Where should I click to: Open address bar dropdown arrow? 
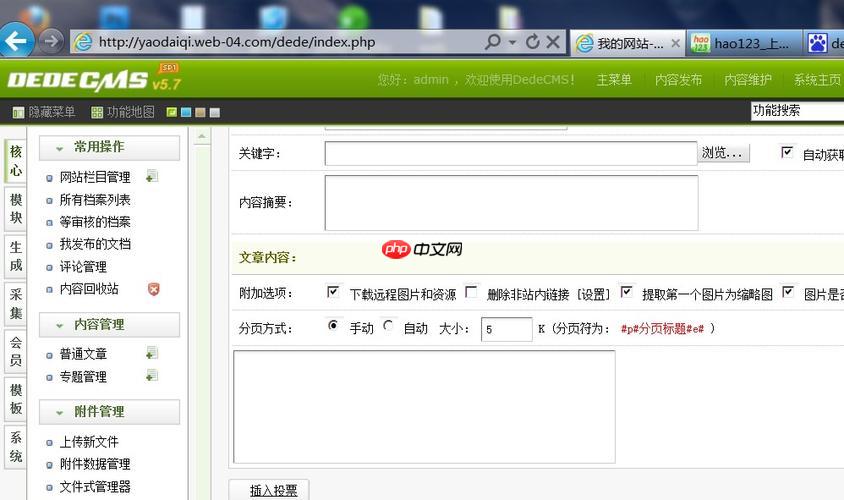(x=512, y=42)
